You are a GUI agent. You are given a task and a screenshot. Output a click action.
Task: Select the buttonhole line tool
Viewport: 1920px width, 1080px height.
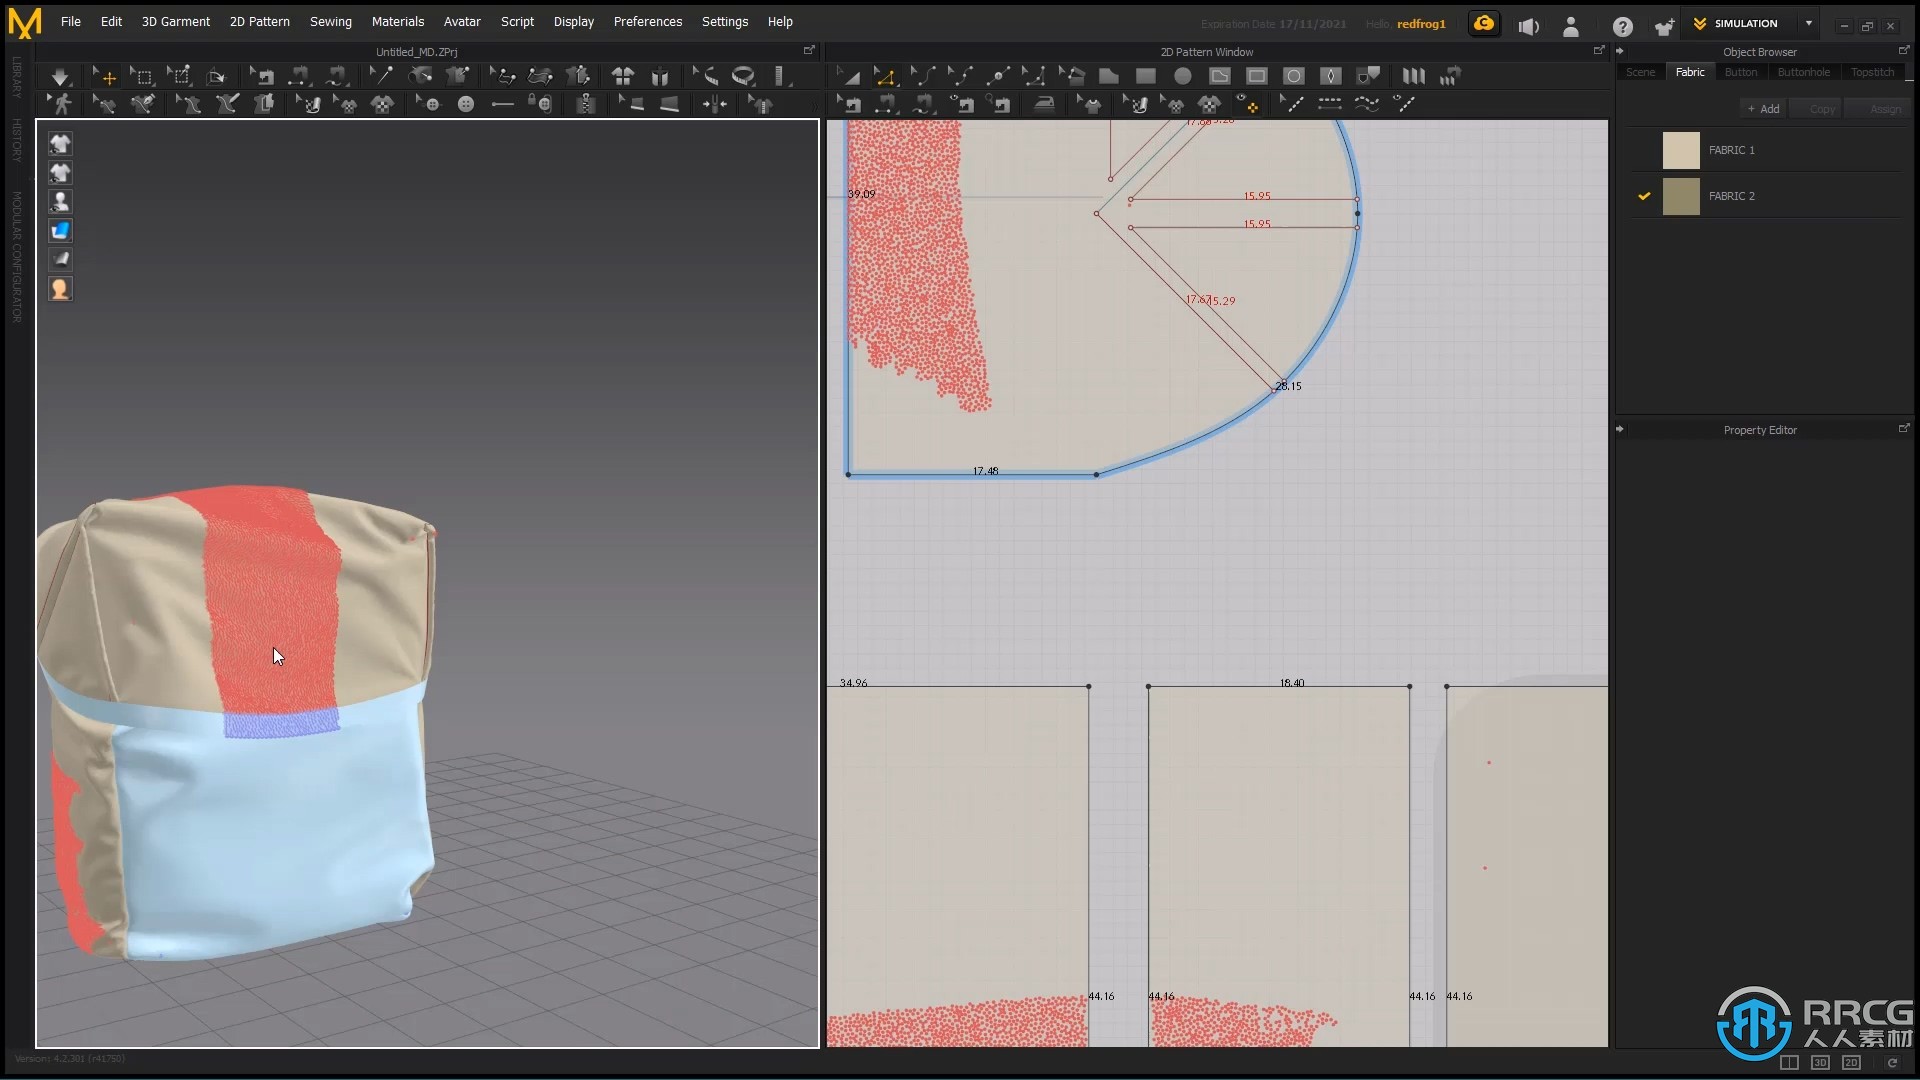pyautogui.click(x=503, y=103)
